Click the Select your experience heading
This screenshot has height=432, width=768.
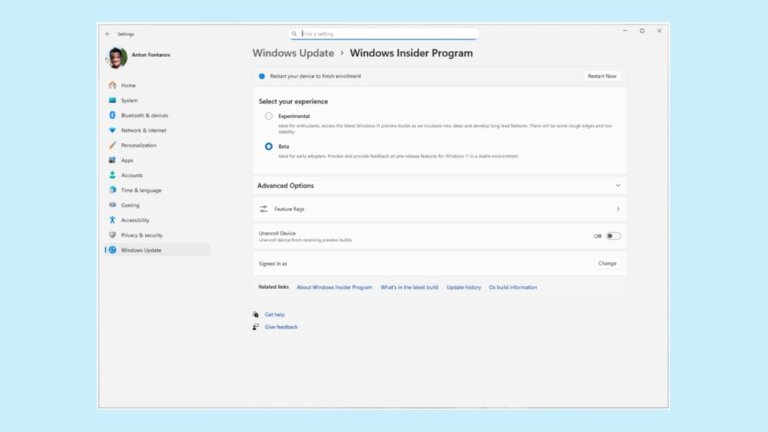click(293, 101)
